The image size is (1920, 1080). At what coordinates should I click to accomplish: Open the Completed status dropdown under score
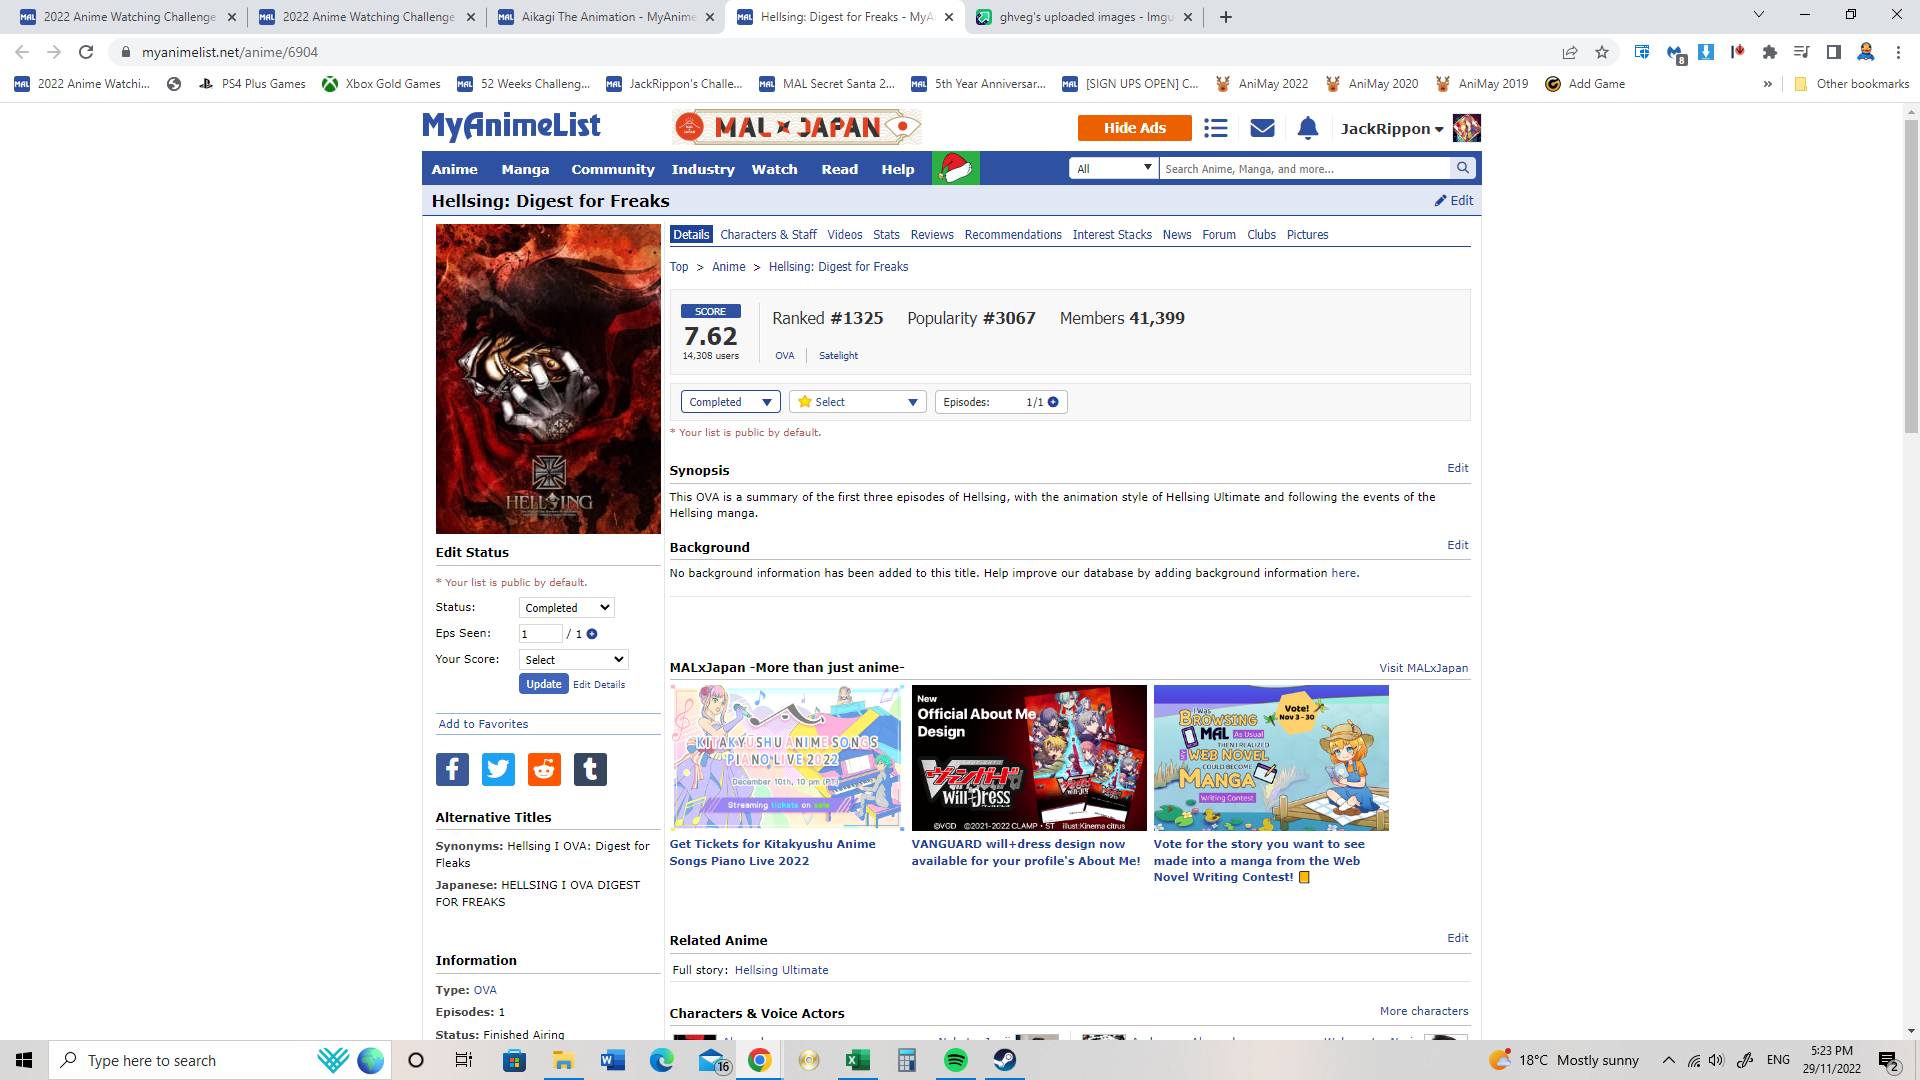(730, 402)
